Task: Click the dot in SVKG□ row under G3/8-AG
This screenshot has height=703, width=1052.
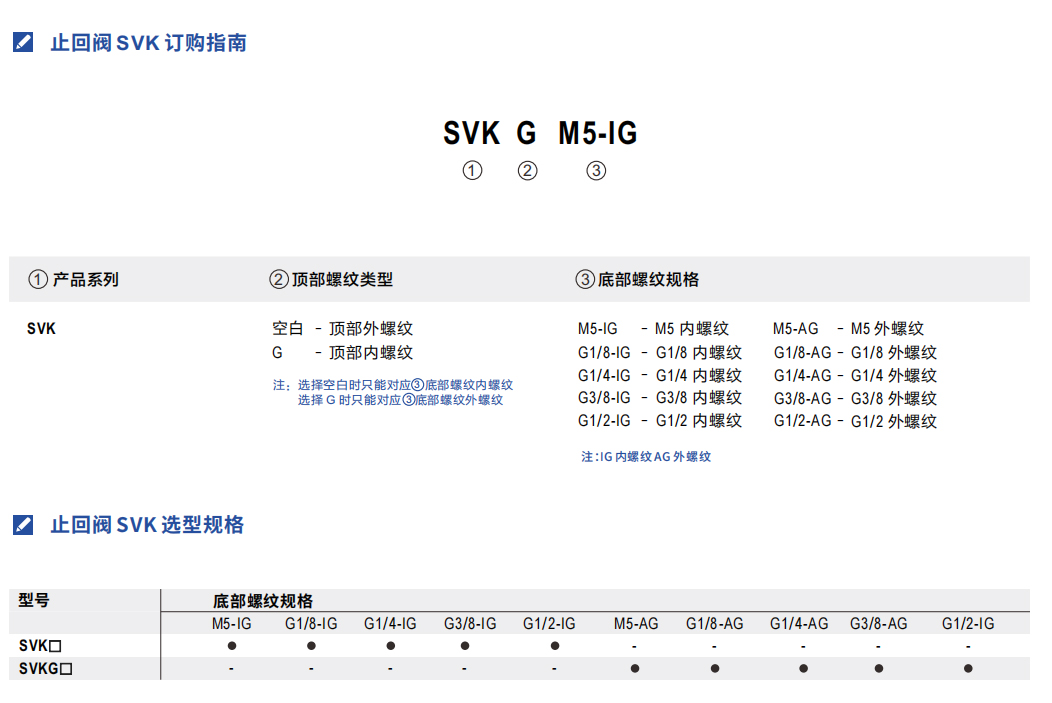Action: click(x=879, y=668)
